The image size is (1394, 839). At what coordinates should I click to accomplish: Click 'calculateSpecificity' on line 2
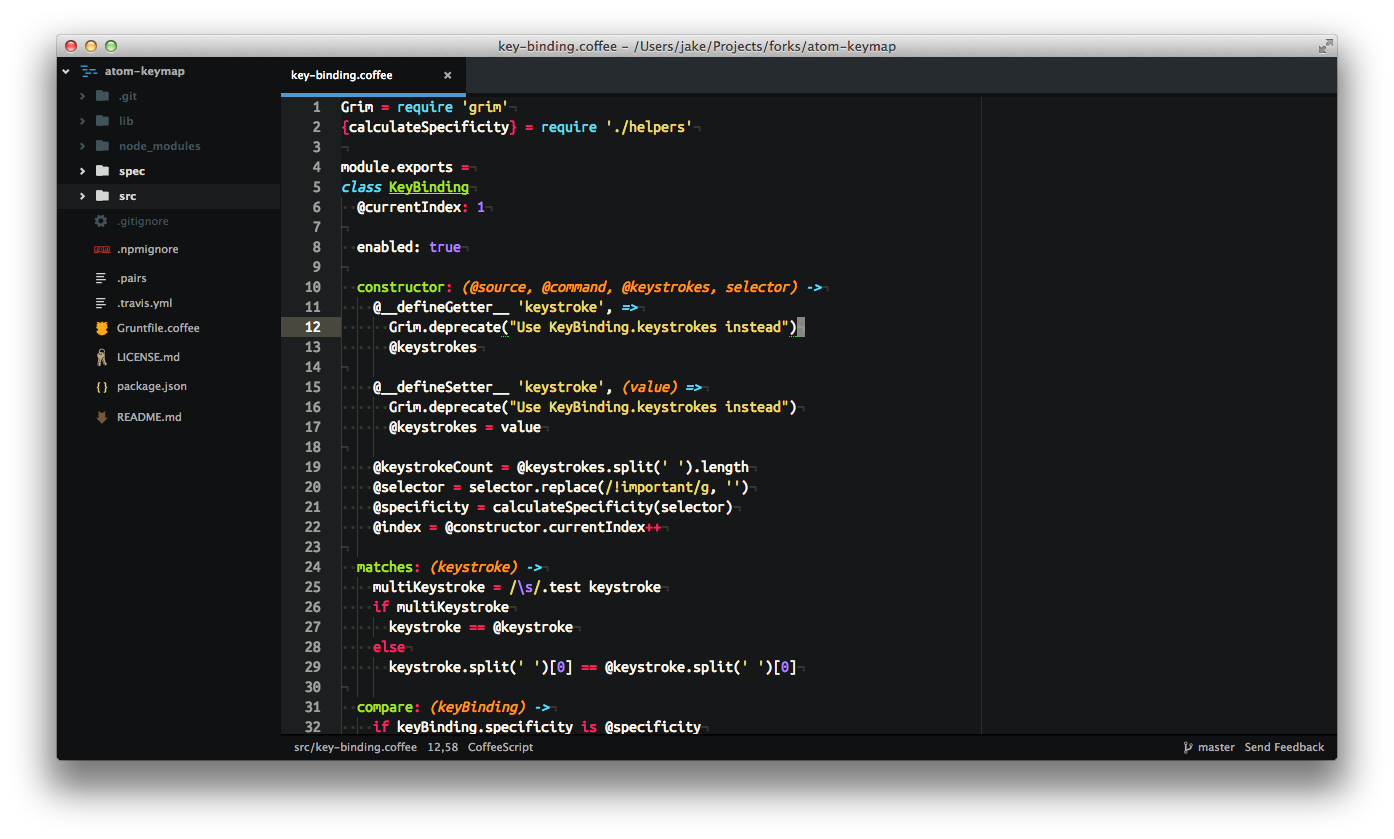(429, 127)
